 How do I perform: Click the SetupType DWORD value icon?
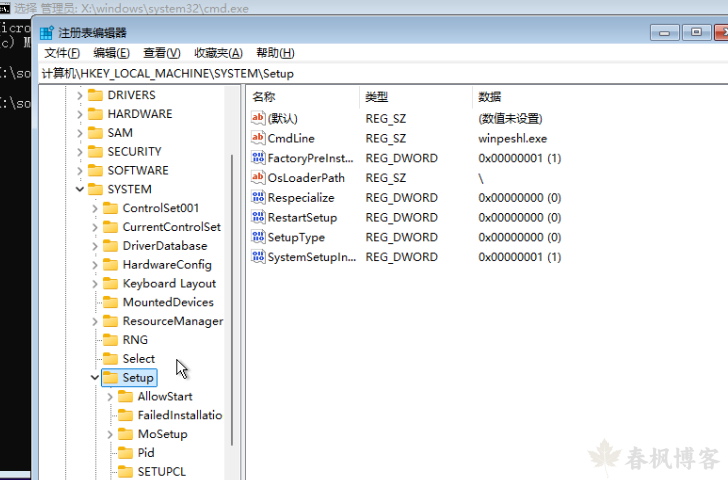click(258, 237)
